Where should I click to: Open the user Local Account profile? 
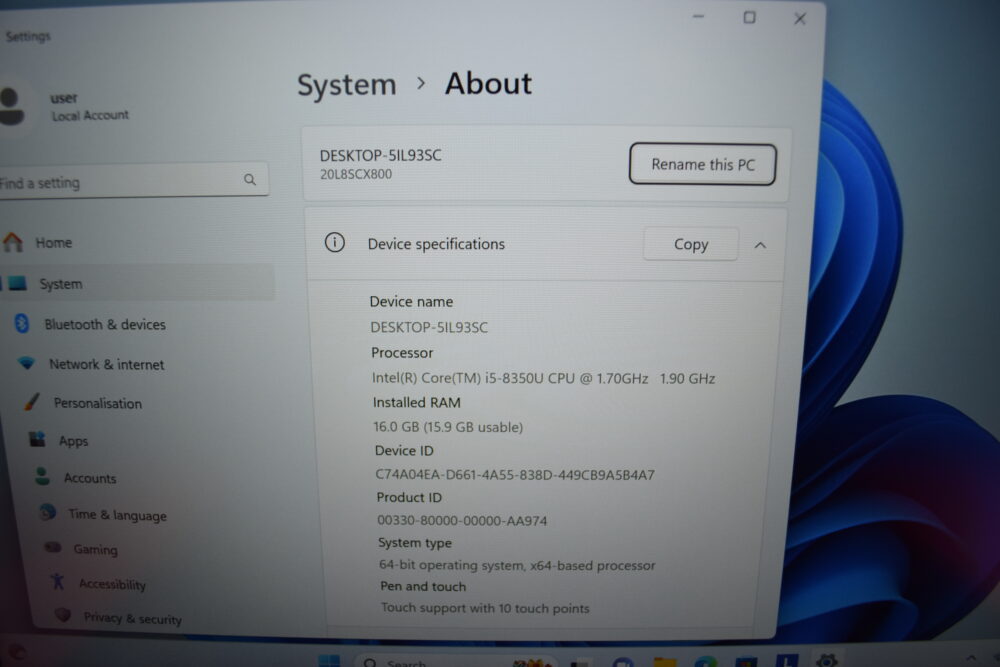[89, 106]
